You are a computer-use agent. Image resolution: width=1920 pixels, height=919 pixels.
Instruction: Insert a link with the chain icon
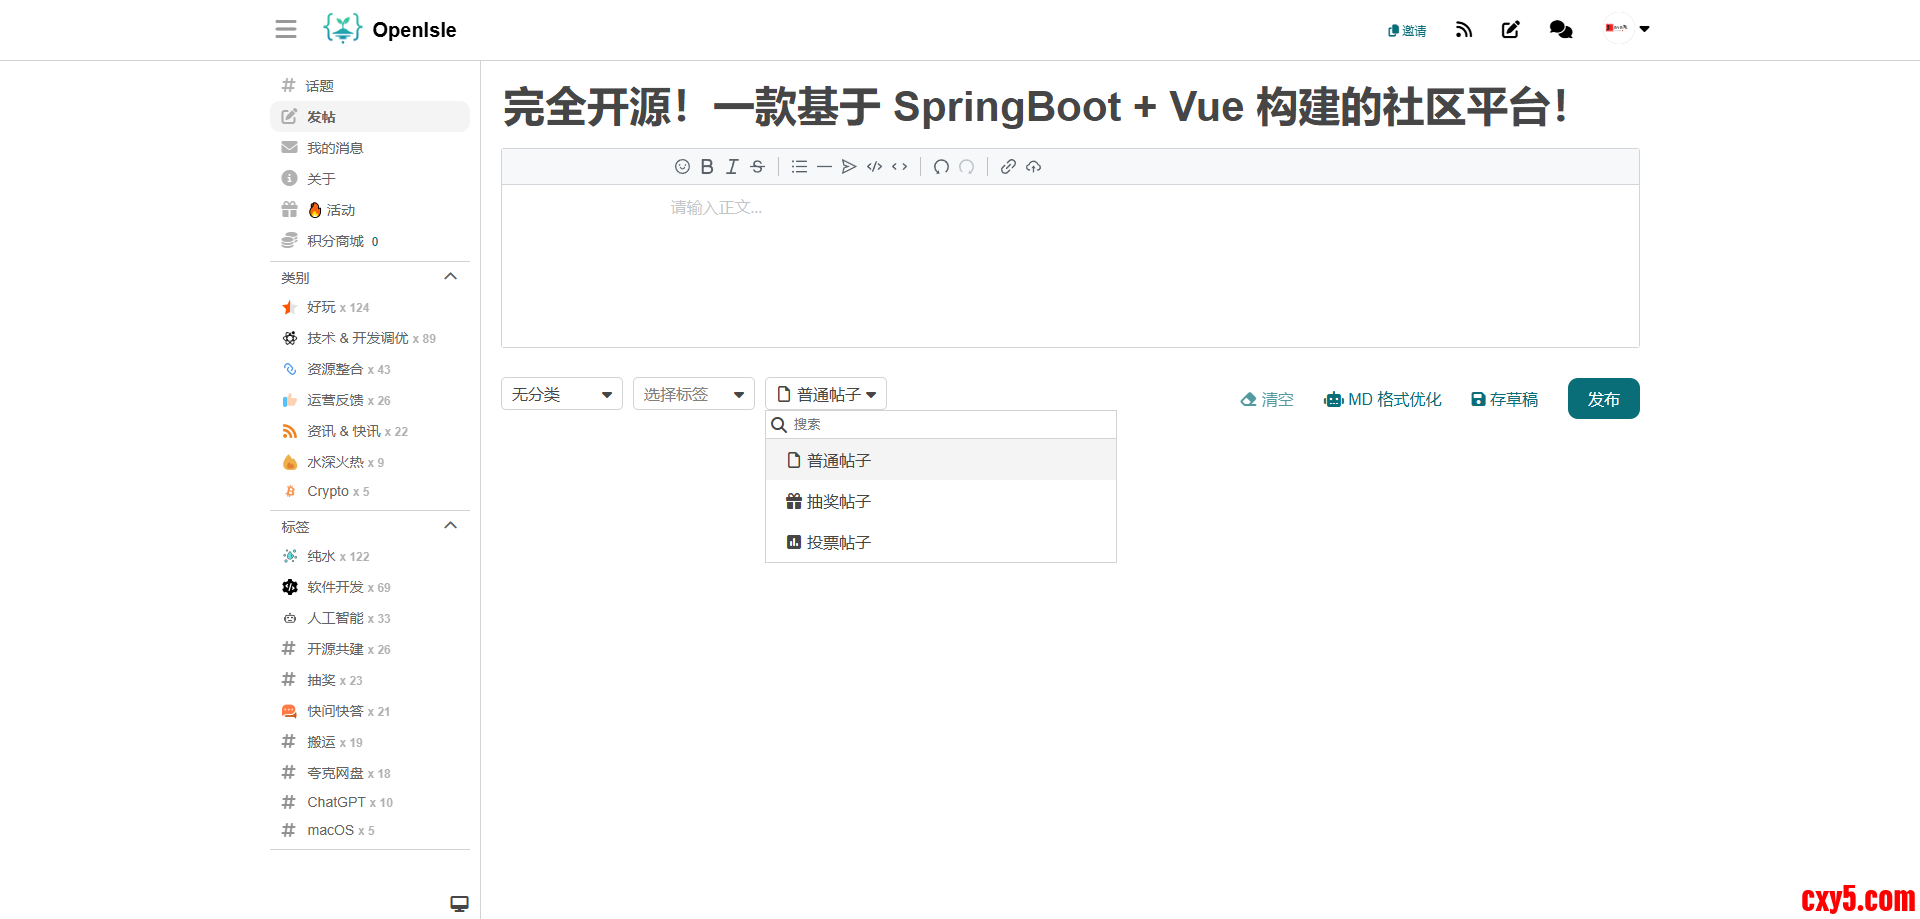click(1008, 167)
